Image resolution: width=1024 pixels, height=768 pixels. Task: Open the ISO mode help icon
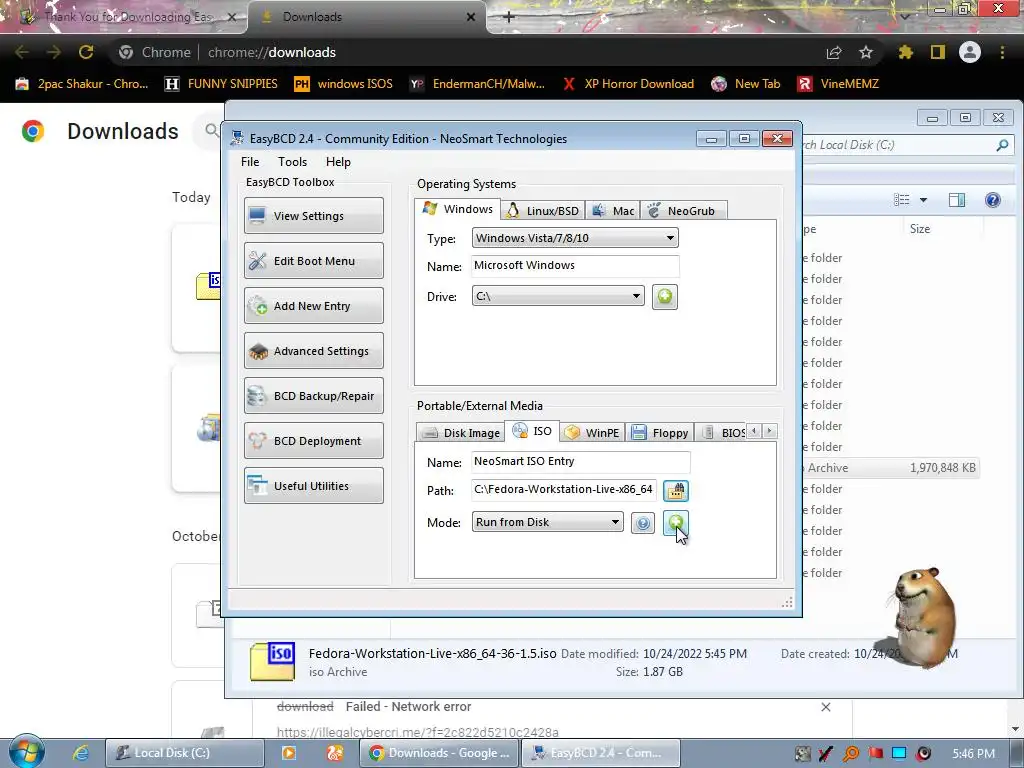(x=643, y=523)
